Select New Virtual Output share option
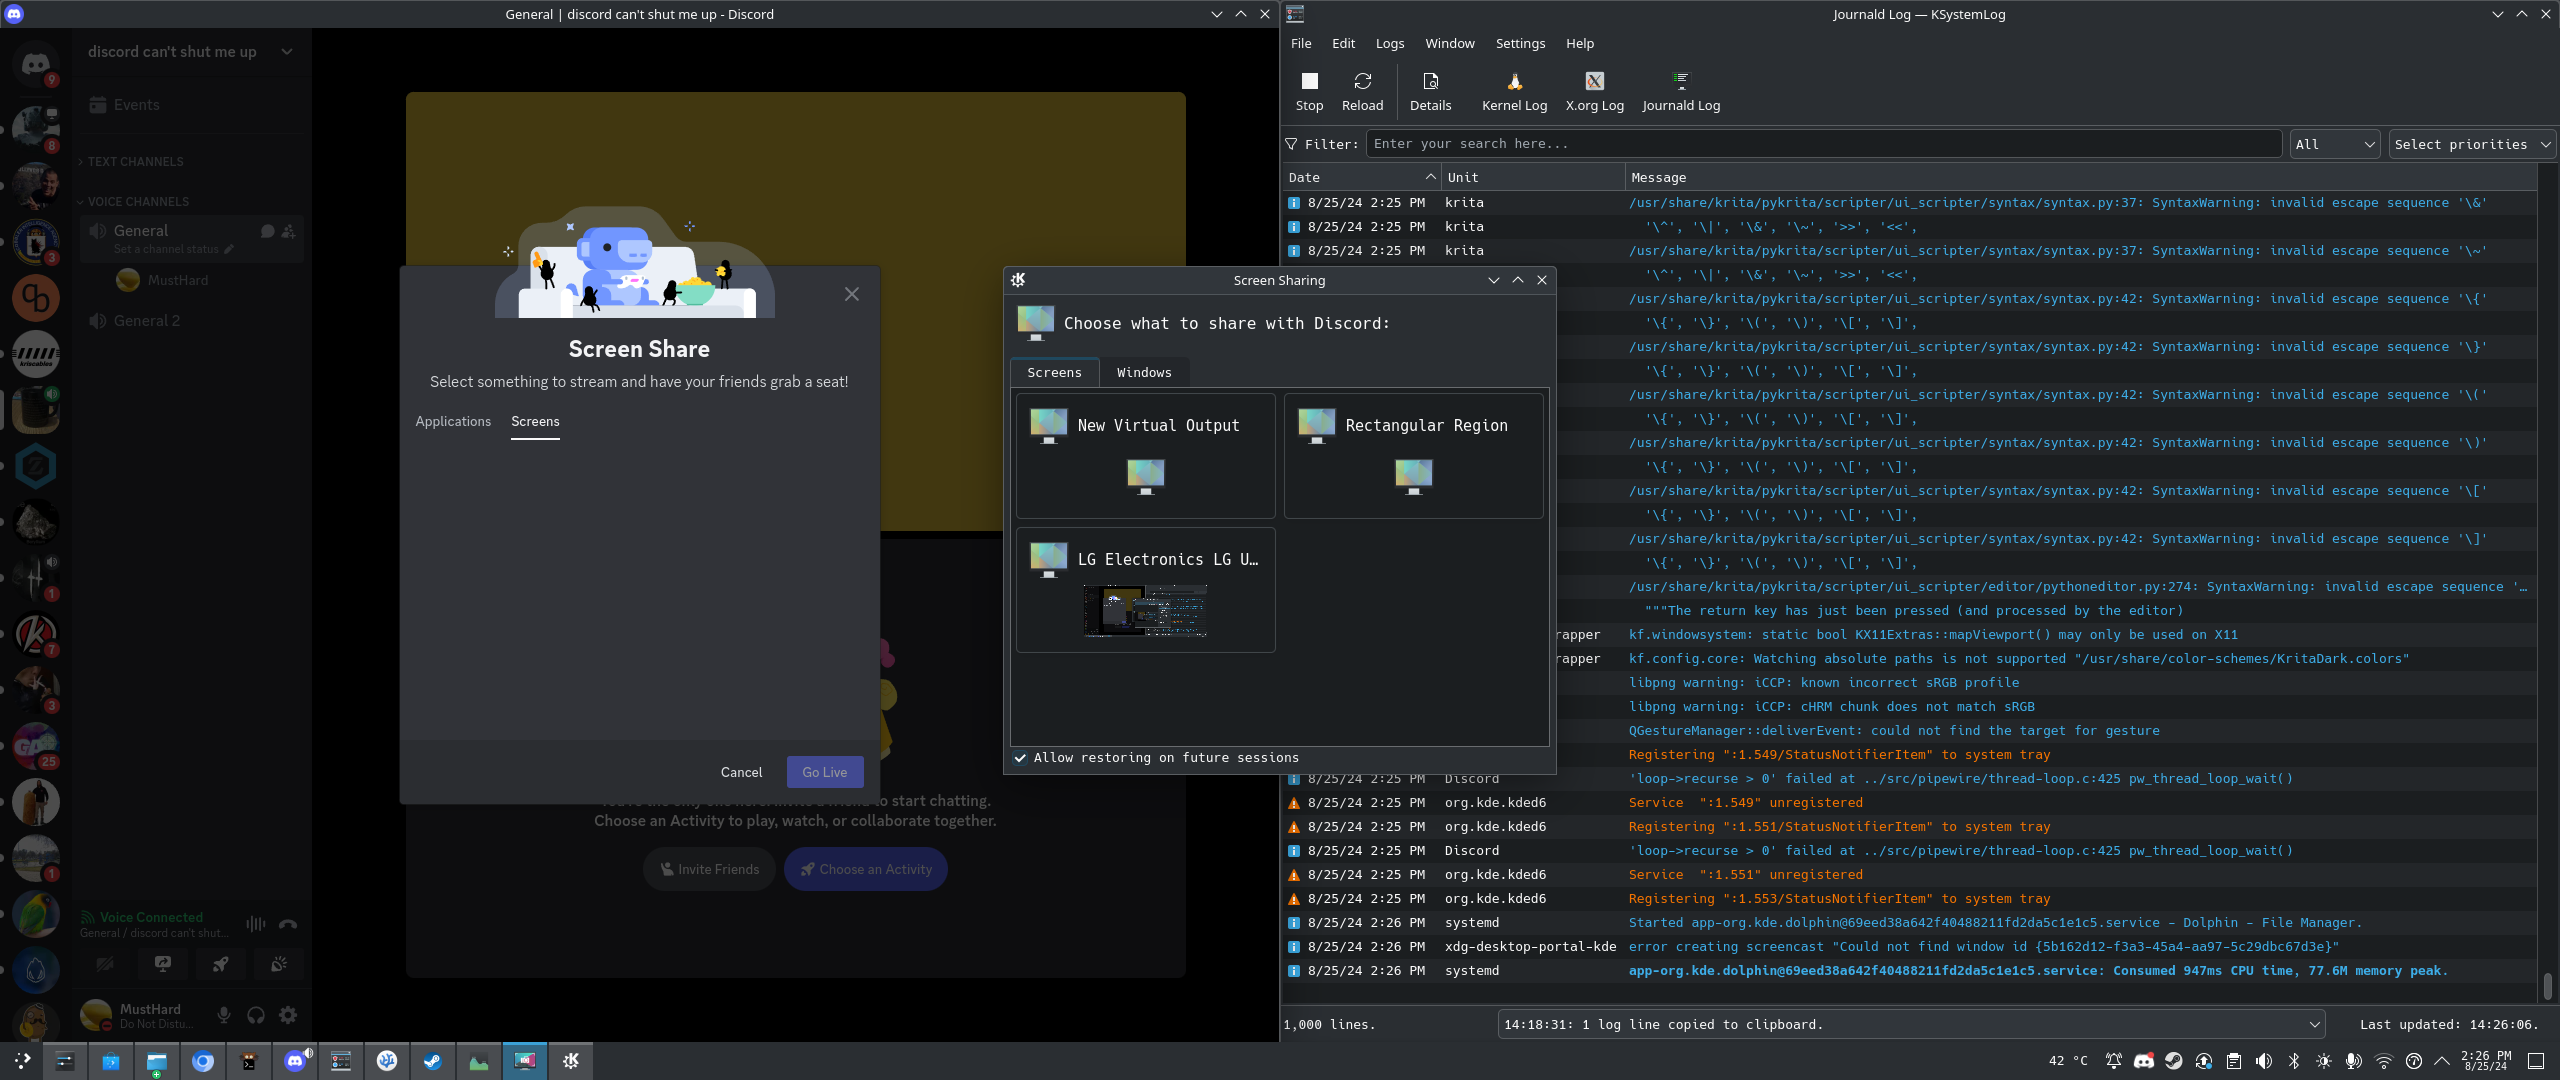The height and width of the screenshot is (1080, 2560). pos(1146,456)
